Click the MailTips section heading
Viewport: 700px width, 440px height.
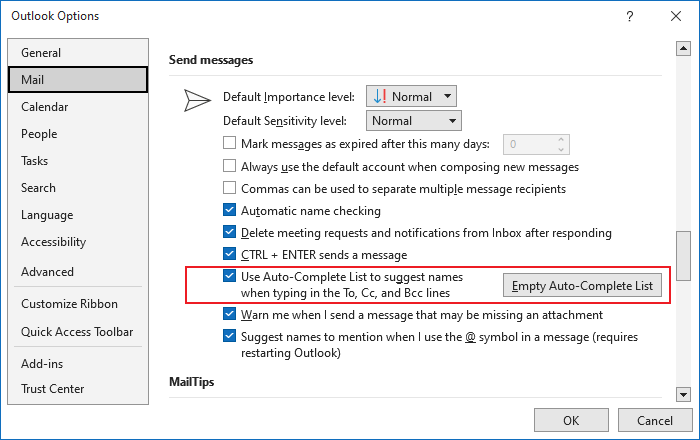(x=192, y=382)
